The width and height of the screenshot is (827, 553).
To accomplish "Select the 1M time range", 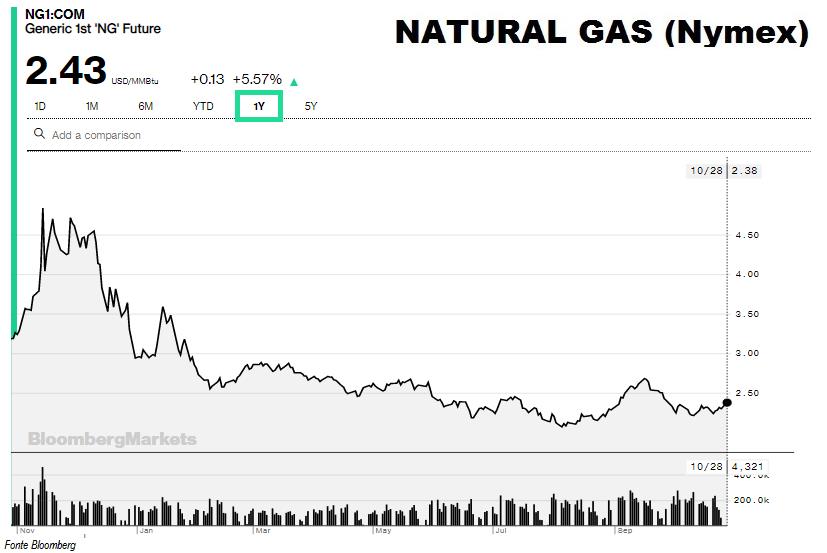I will point(92,106).
